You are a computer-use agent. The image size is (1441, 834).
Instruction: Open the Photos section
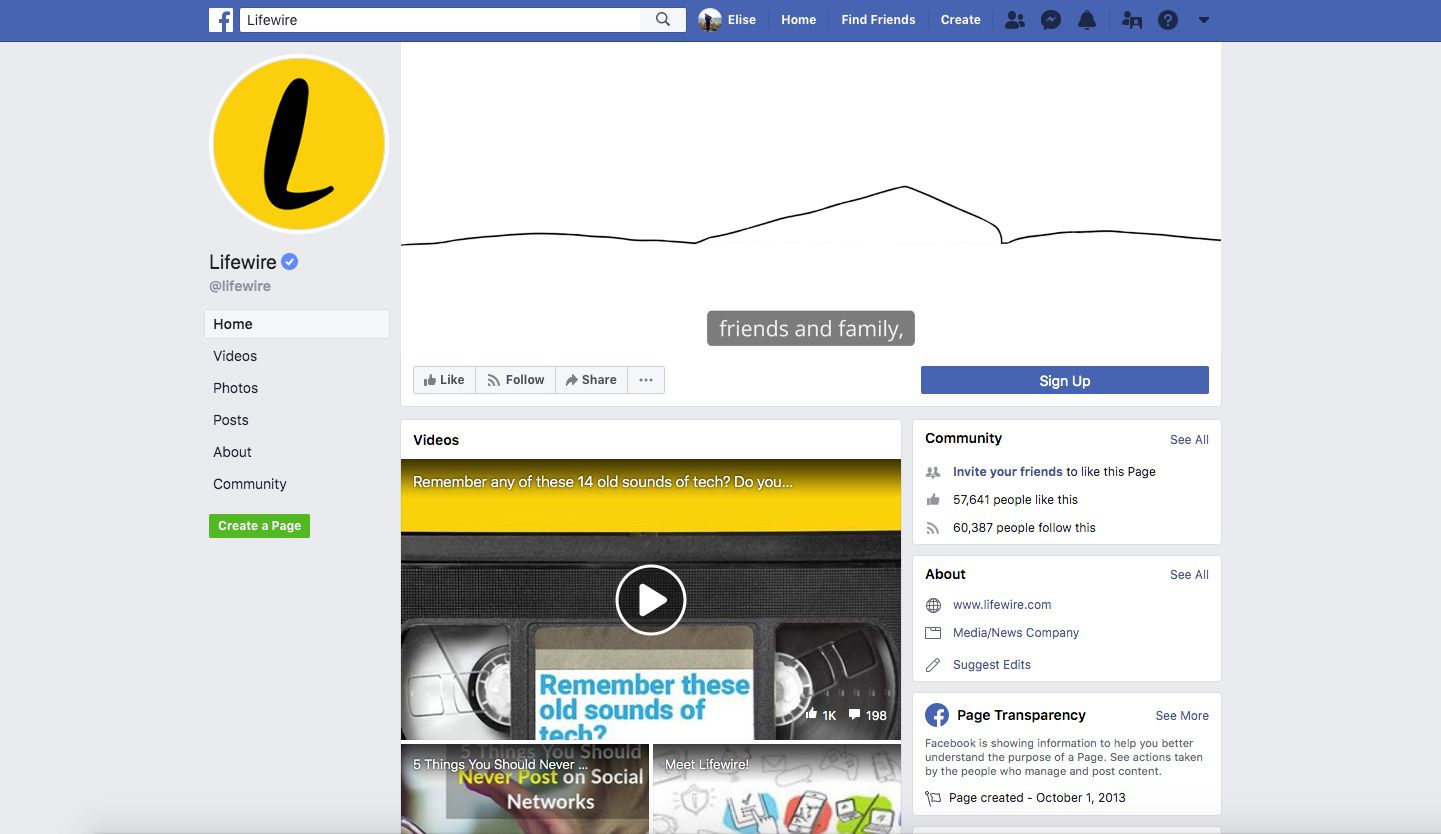point(235,388)
